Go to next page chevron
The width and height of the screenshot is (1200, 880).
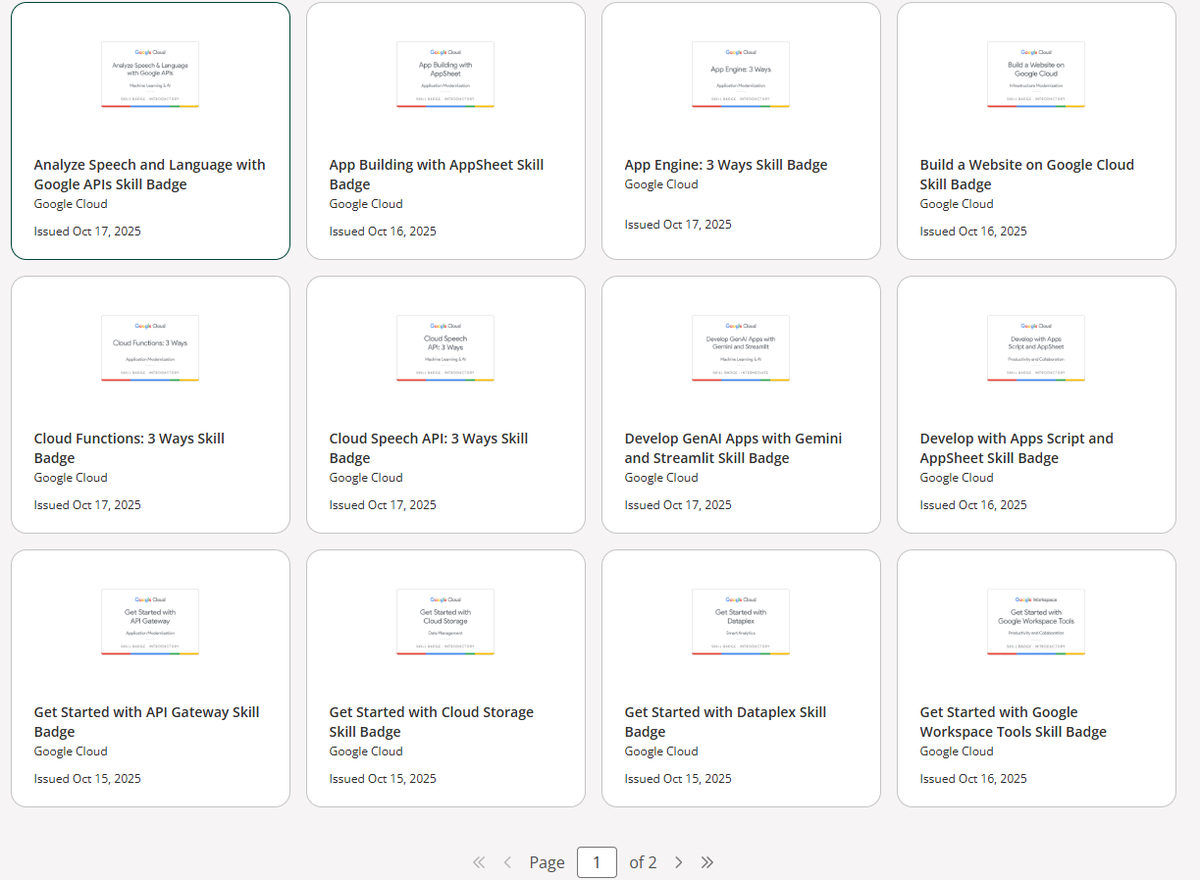(678, 862)
